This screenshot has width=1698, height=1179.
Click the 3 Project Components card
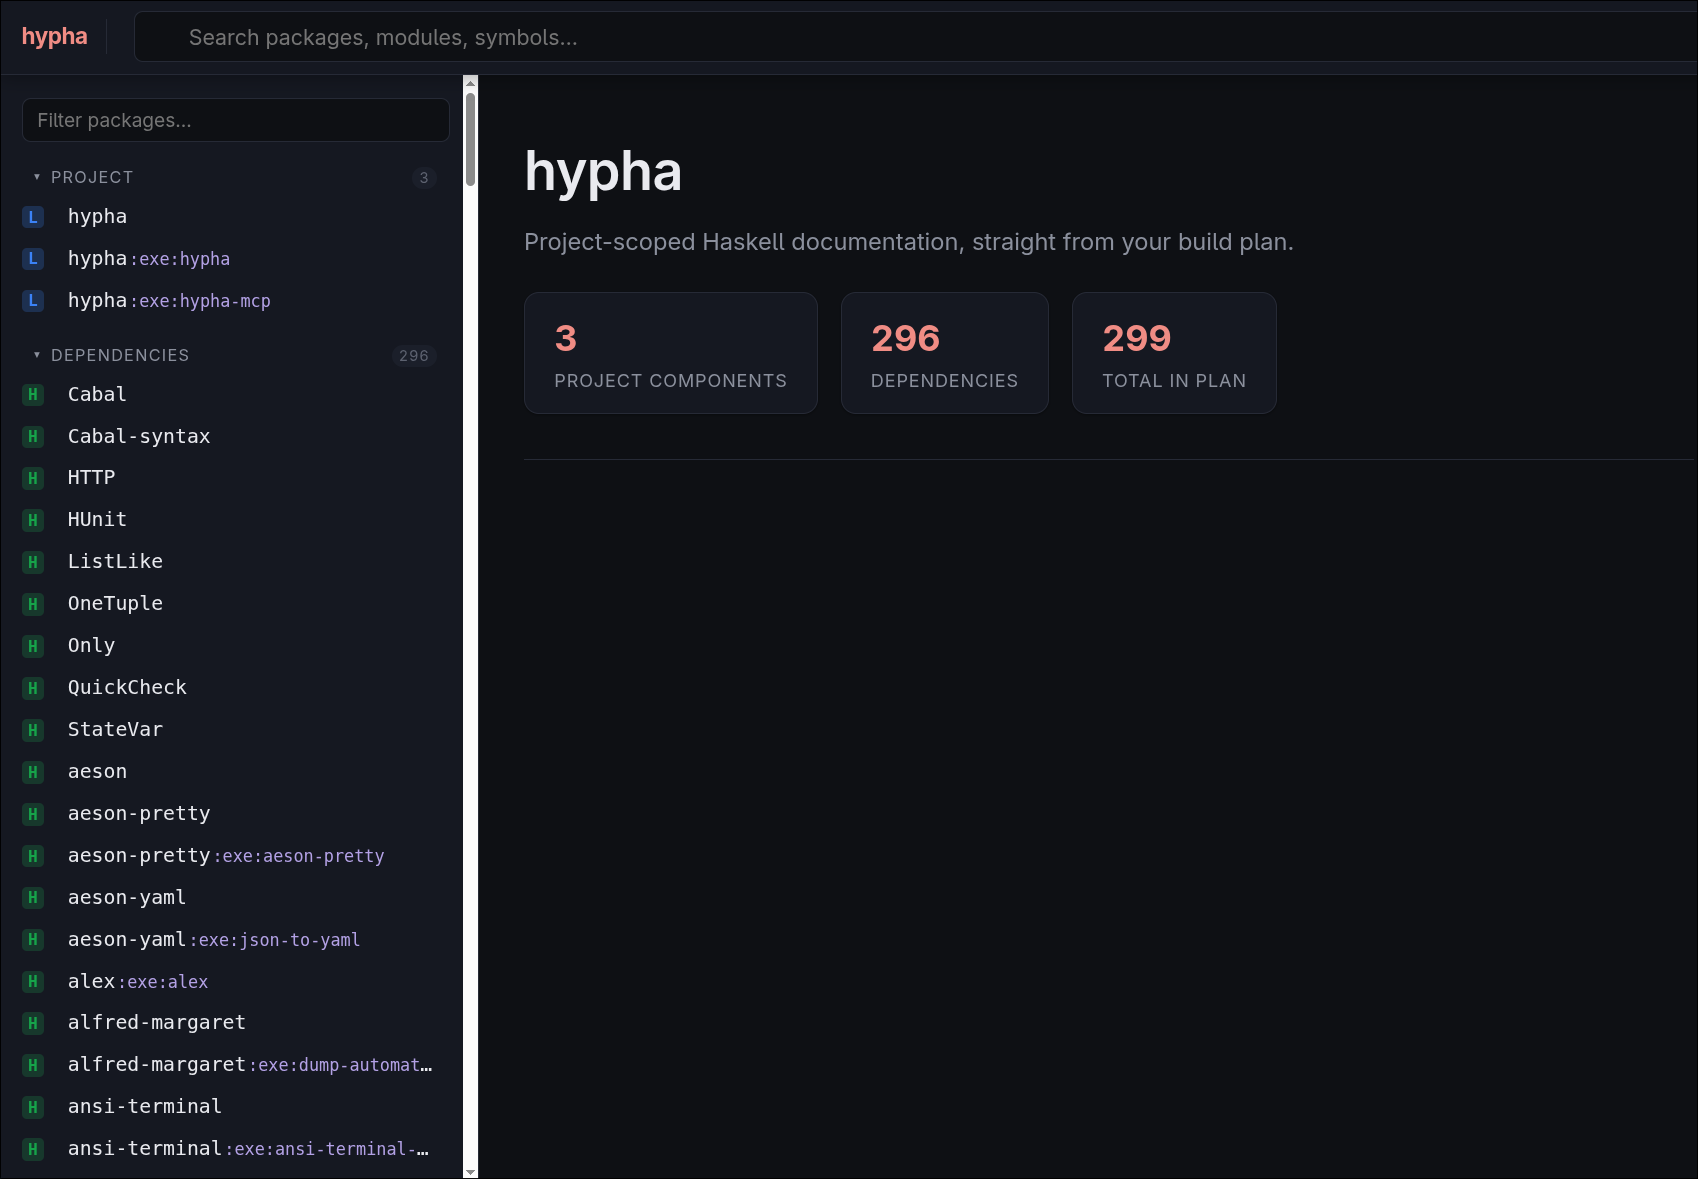click(x=671, y=353)
